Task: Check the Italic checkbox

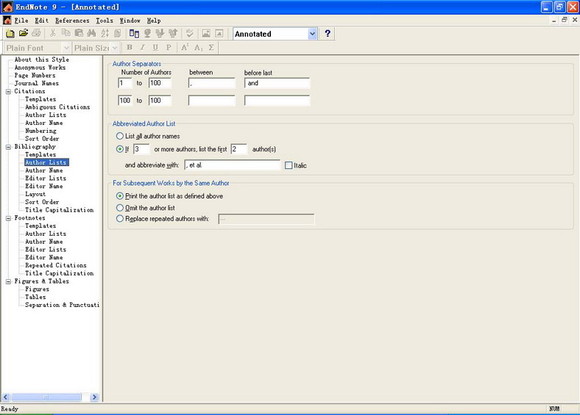Action: click(x=289, y=165)
